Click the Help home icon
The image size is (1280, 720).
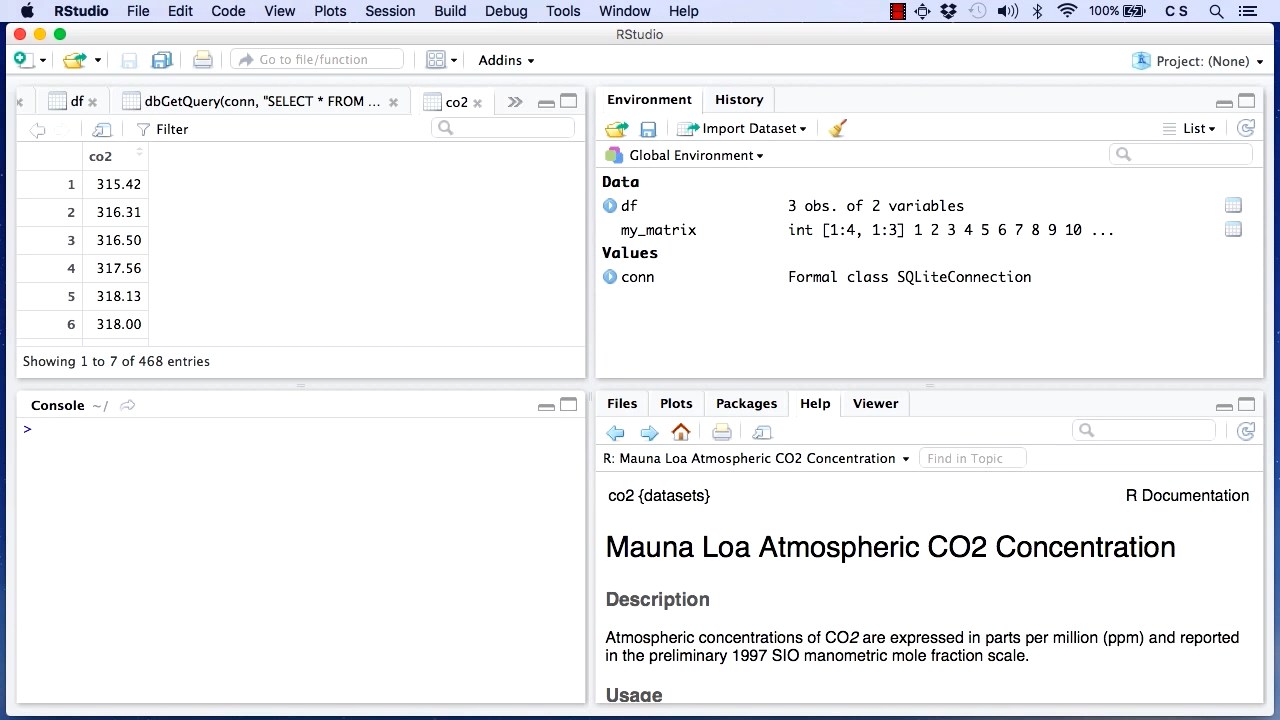click(x=681, y=432)
